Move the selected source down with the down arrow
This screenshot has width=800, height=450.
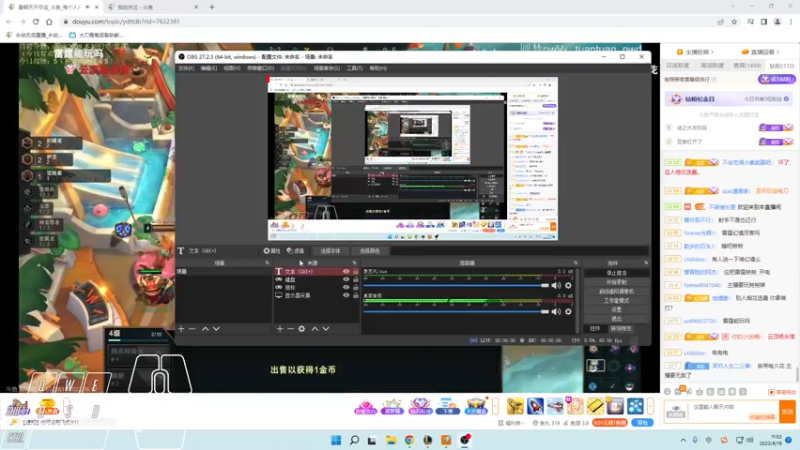coord(326,329)
